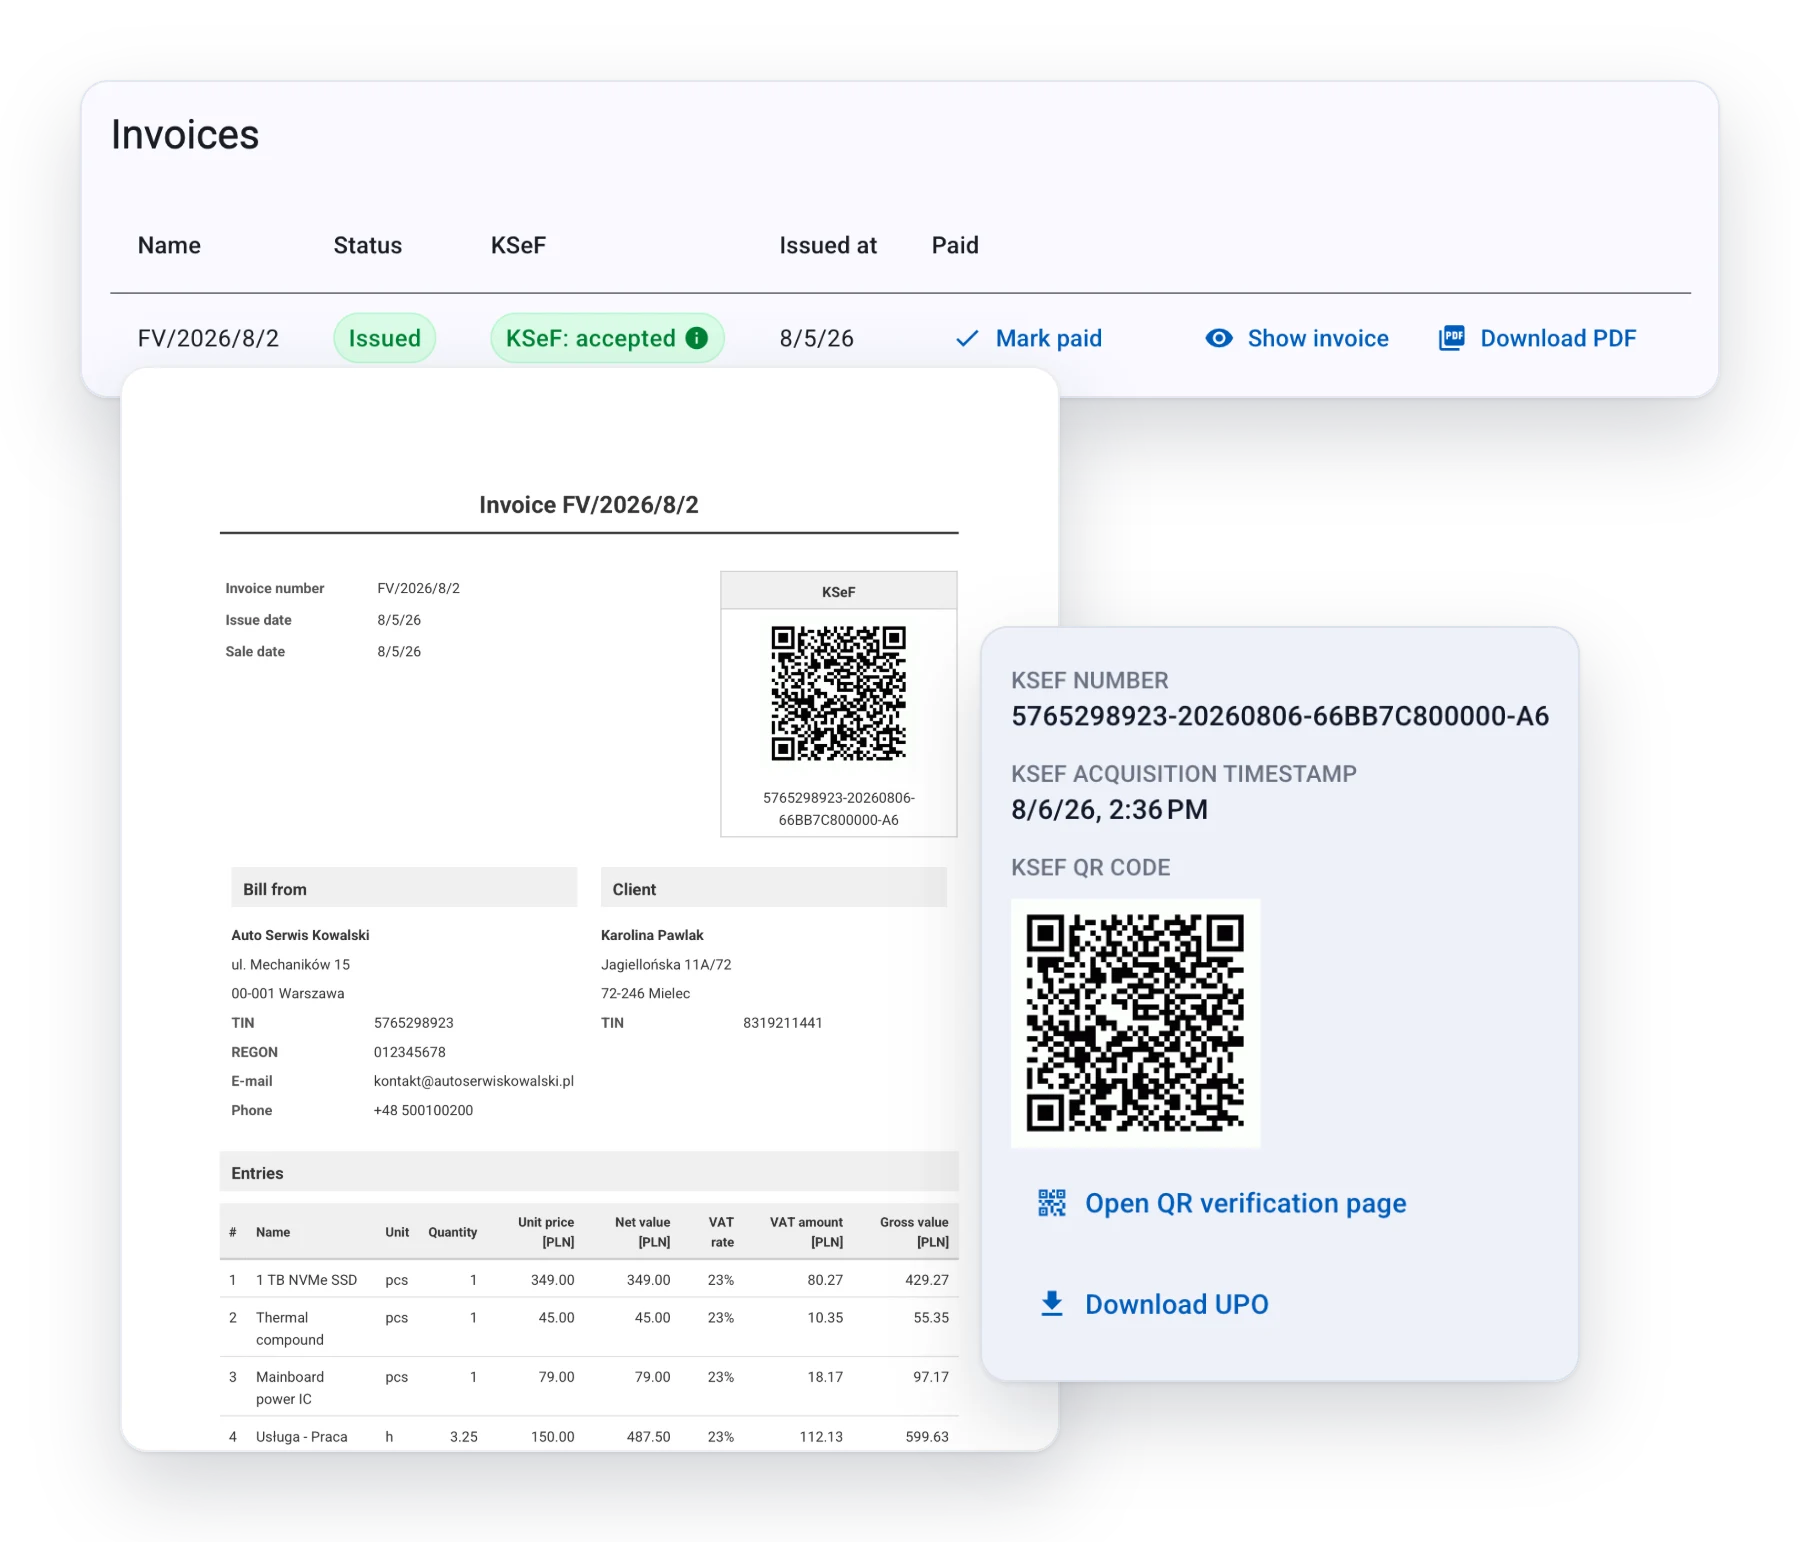This screenshot has height=1542, width=1800.
Task: Click the Usługa - Praca entry name
Action: [302, 1437]
